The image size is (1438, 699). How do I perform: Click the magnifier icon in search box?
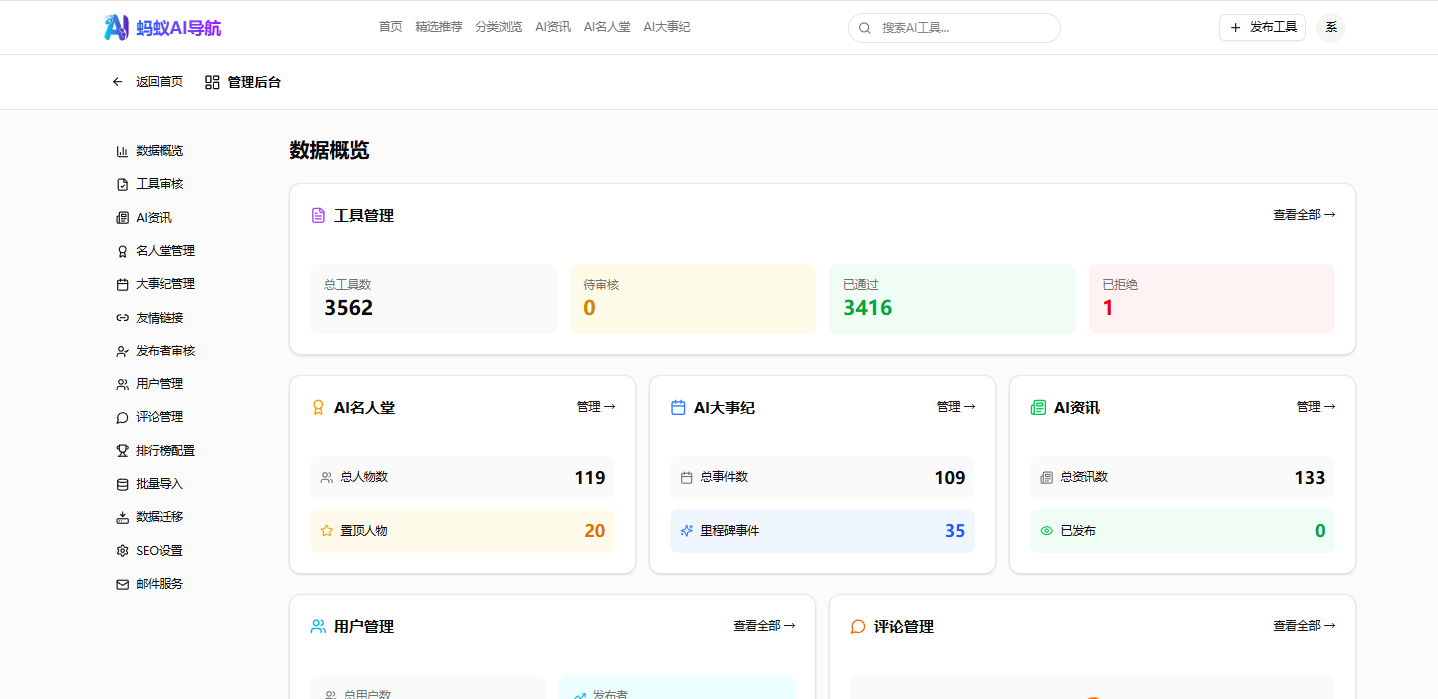pos(865,28)
